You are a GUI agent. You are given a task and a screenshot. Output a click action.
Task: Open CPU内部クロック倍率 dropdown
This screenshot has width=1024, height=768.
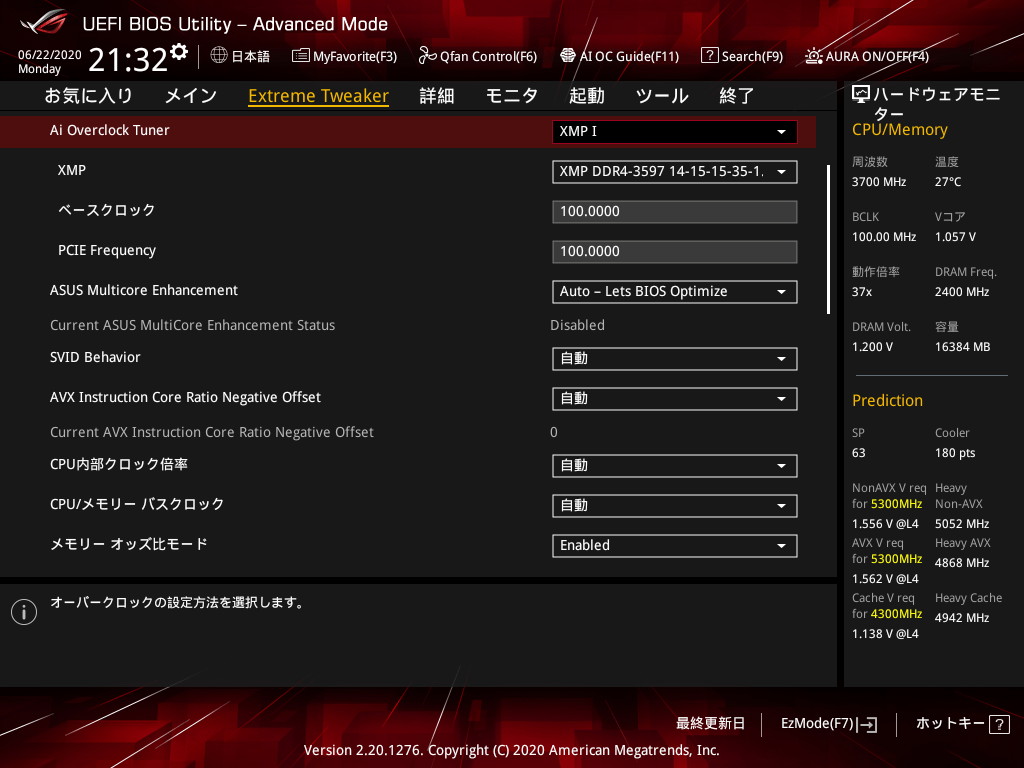[675, 466]
